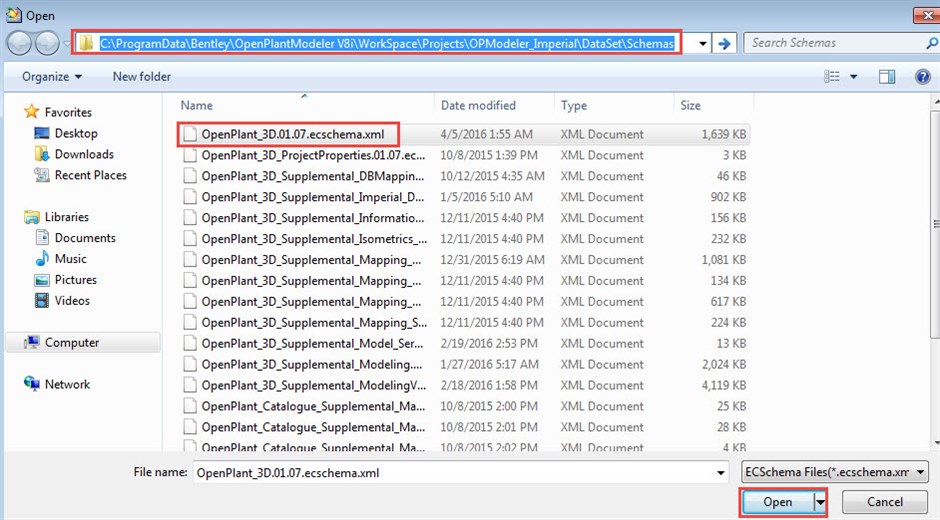Screen dimensions: 940x520
Task: Click file icon of OpenPlant_3D.01.07.ecschema.xml
Action: click(x=190, y=134)
